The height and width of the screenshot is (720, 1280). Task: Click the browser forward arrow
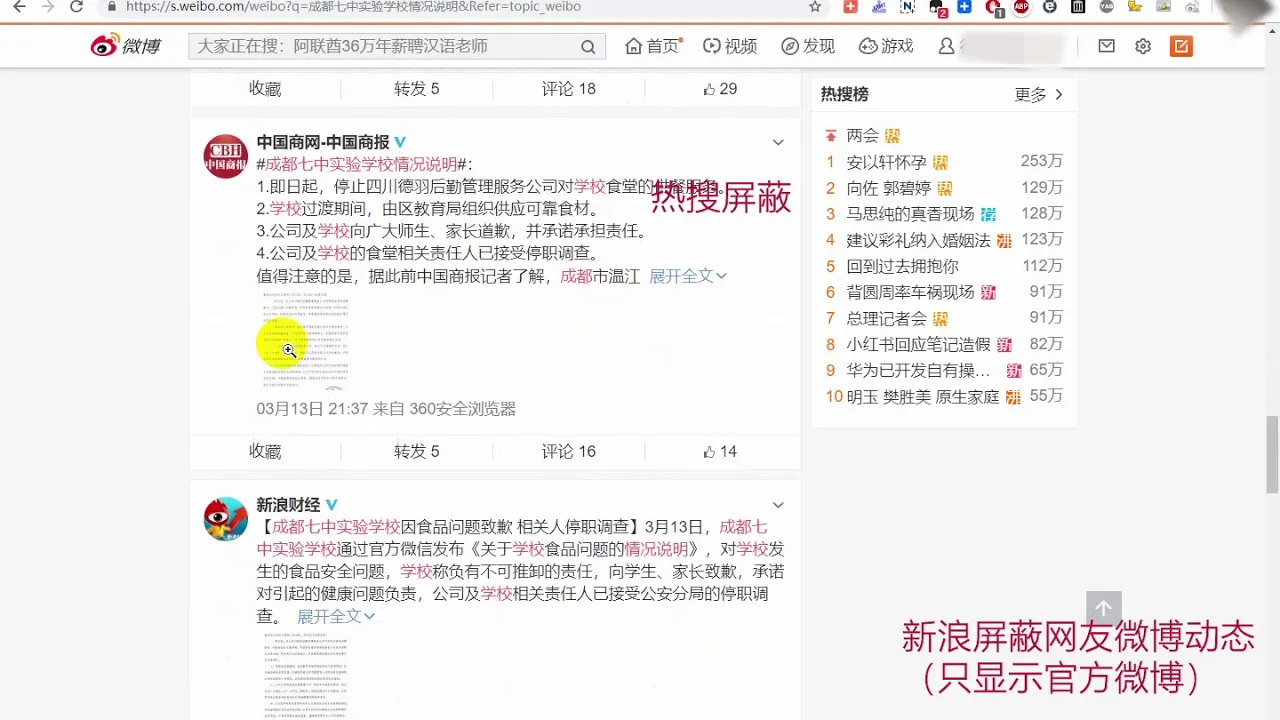[x=48, y=7]
